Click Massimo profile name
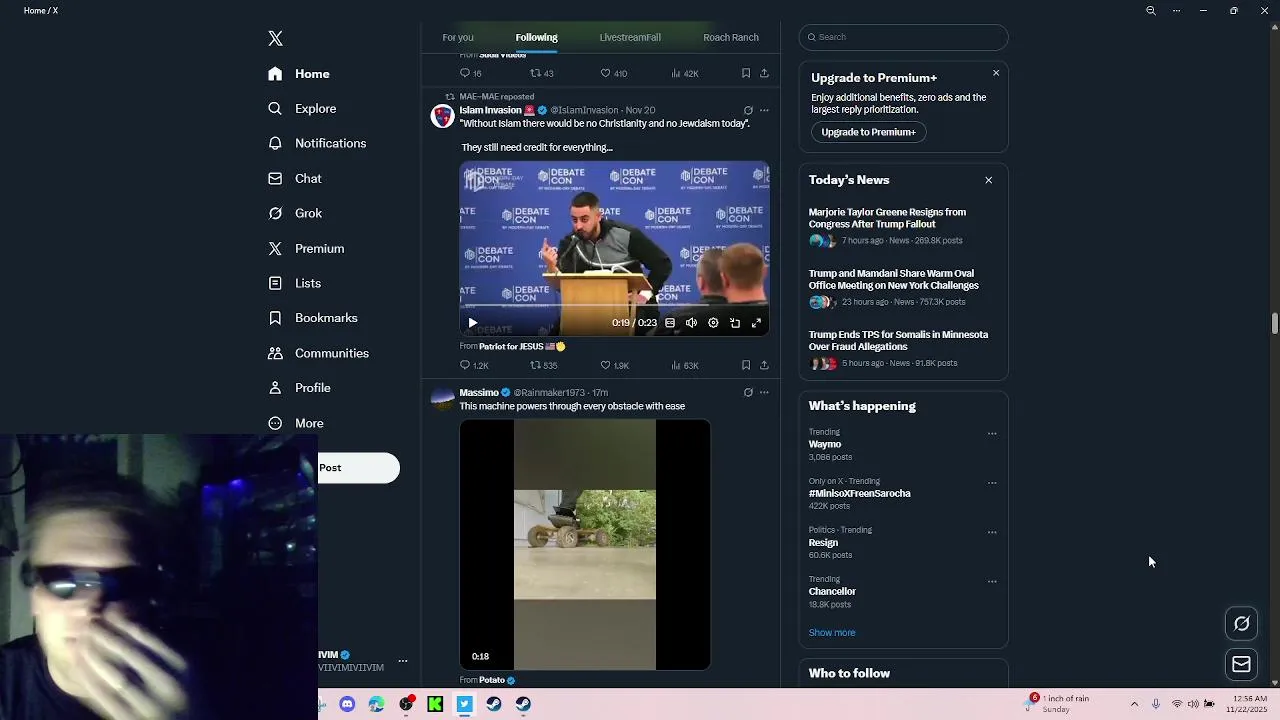This screenshot has width=1280, height=720. 479,393
